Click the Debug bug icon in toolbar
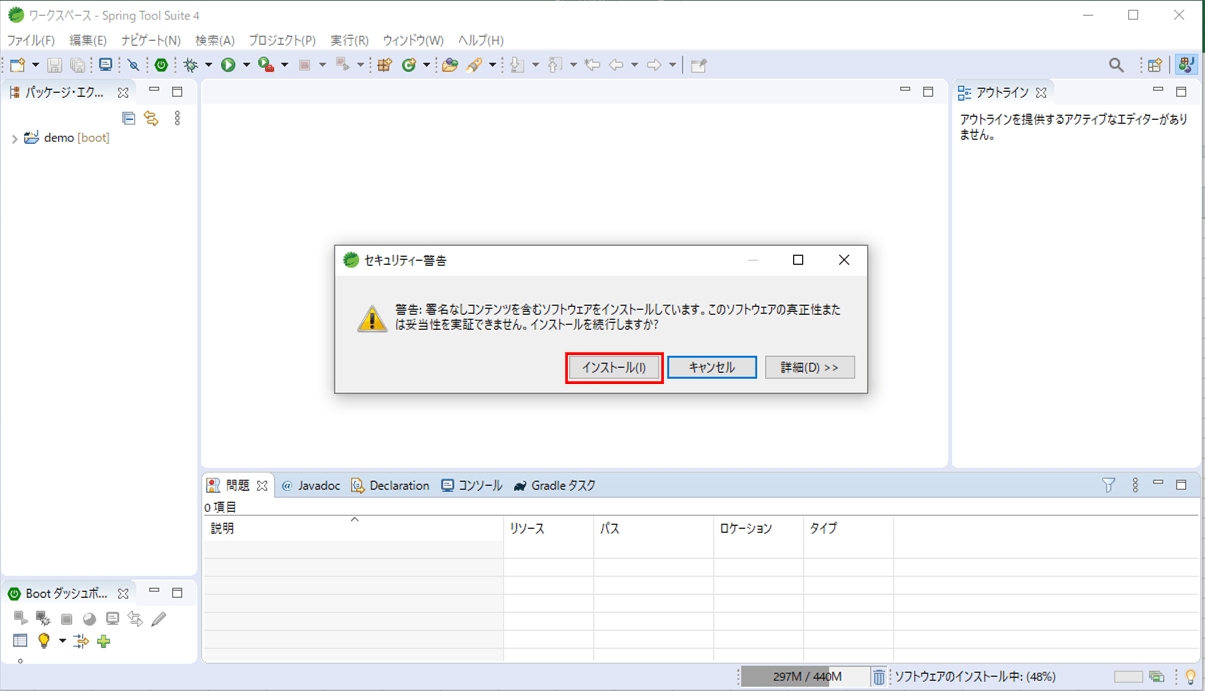The height and width of the screenshot is (691, 1205). tap(190, 65)
